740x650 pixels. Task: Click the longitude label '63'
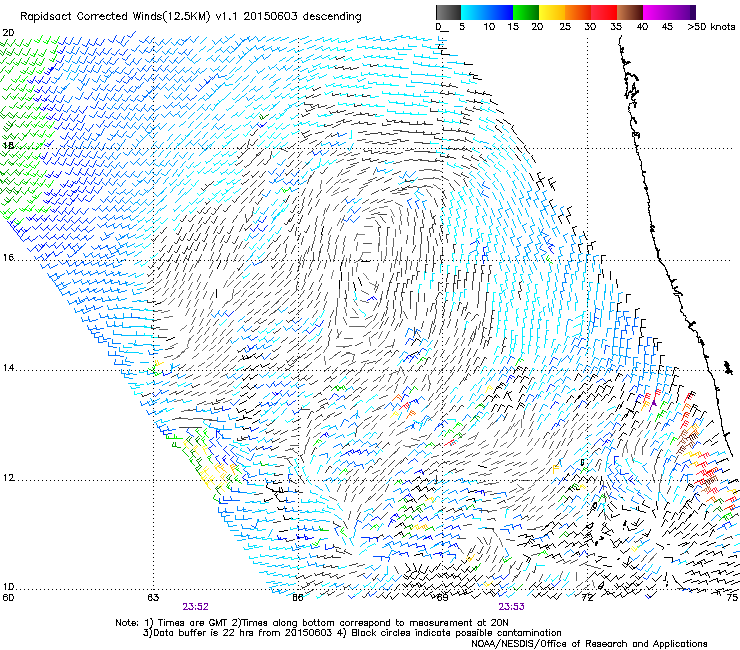click(153, 598)
